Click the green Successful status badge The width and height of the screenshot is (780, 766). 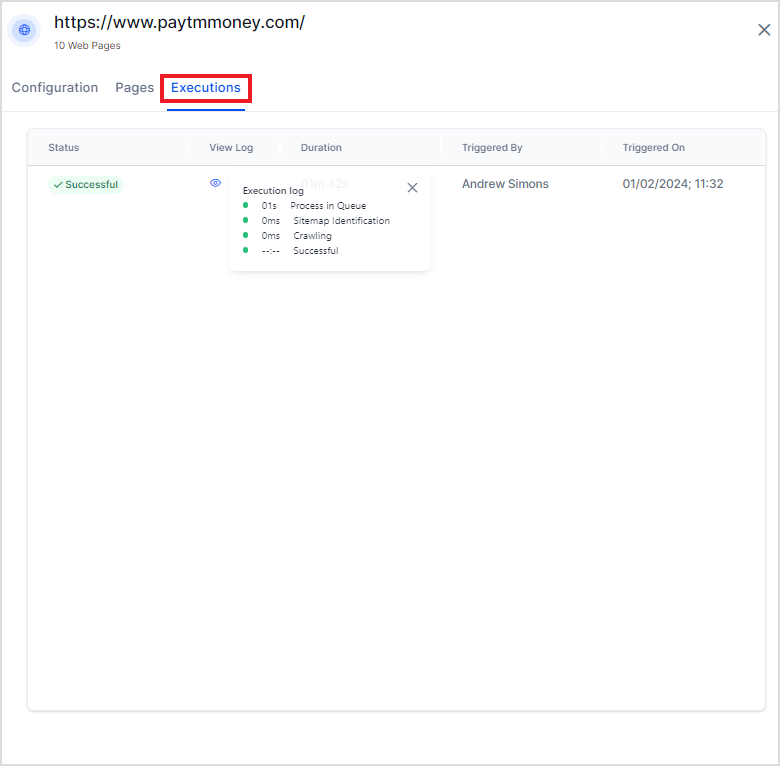tap(85, 185)
